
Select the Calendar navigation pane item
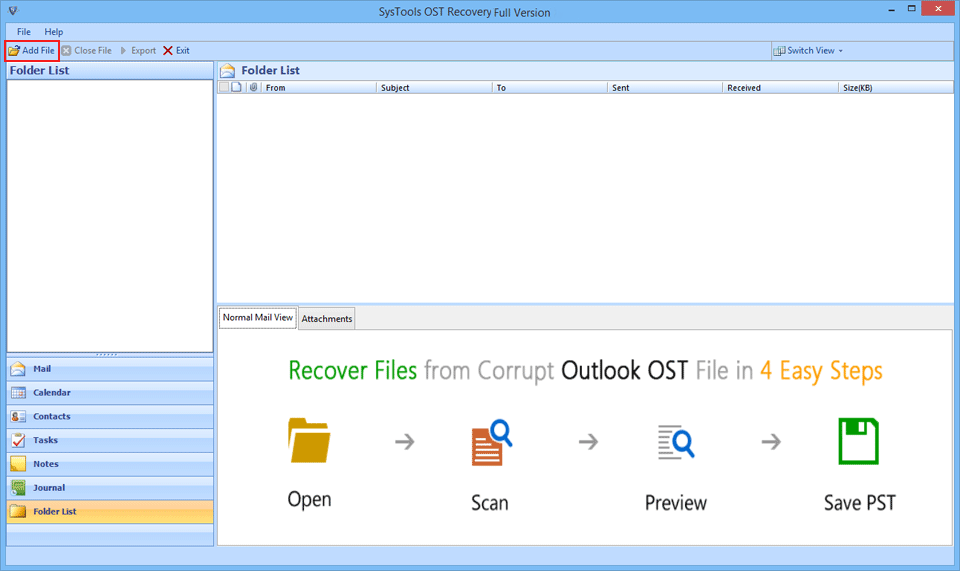pyautogui.click(x=110, y=393)
